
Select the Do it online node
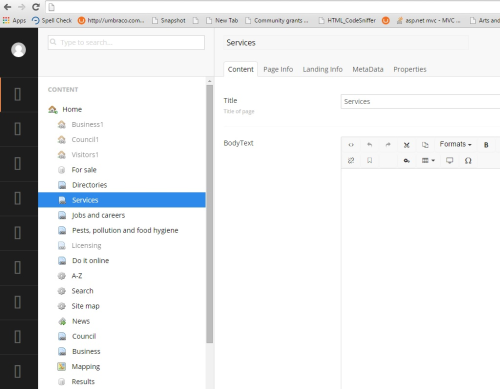point(90,261)
